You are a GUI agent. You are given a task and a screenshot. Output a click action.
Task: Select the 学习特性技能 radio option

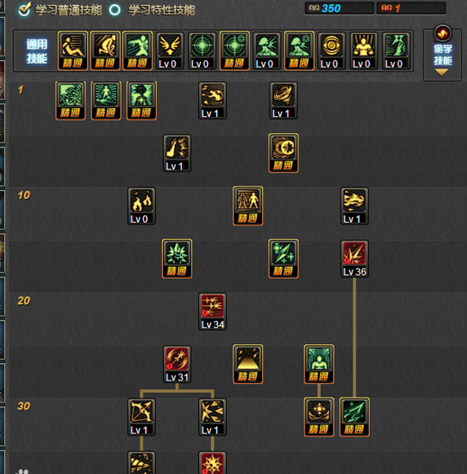(115, 10)
